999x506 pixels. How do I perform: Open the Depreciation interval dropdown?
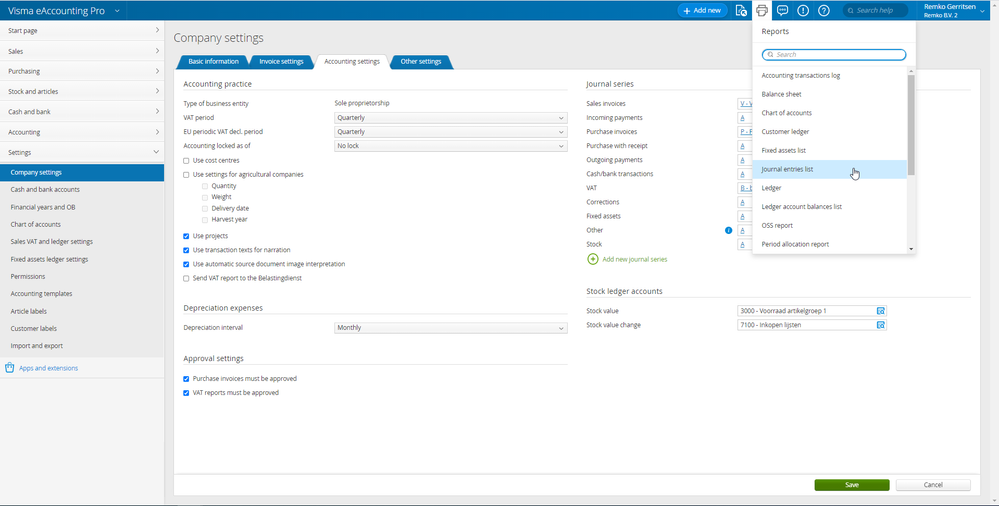pyautogui.click(x=450, y=328)
